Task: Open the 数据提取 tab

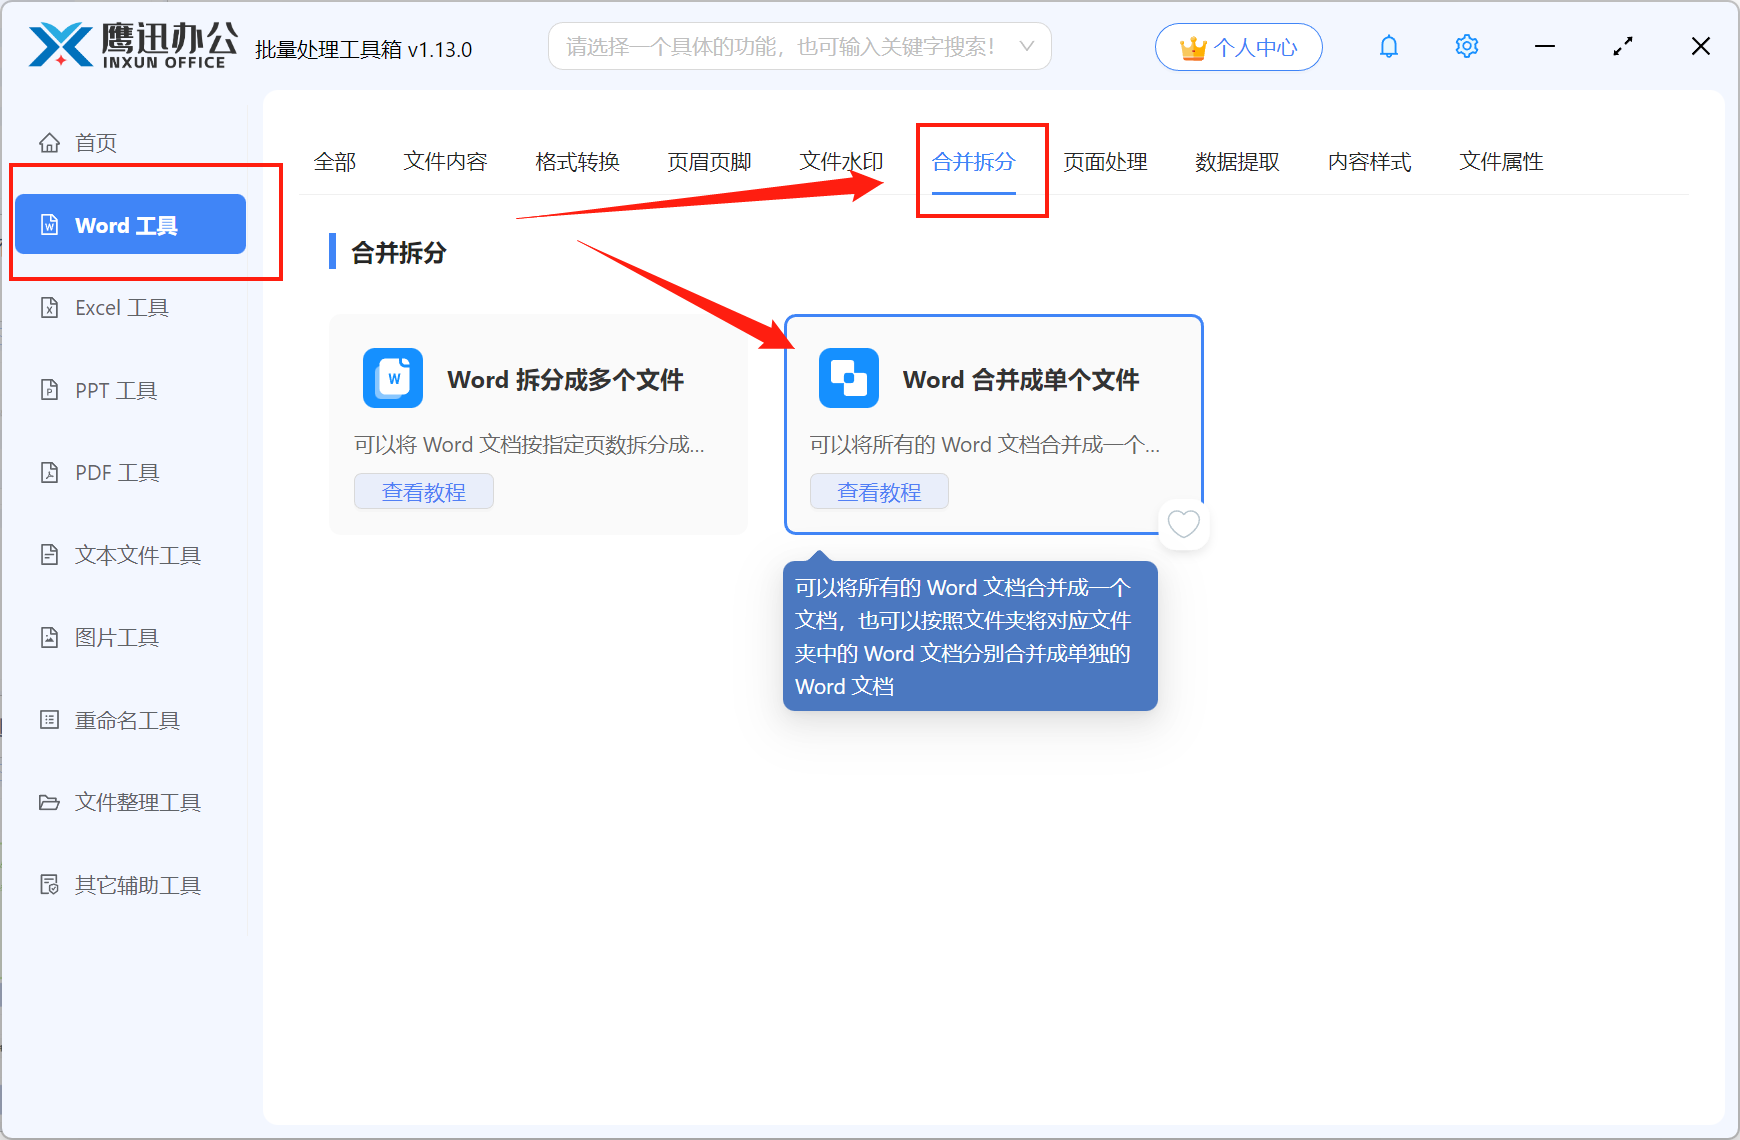Action: point(1237,162)
